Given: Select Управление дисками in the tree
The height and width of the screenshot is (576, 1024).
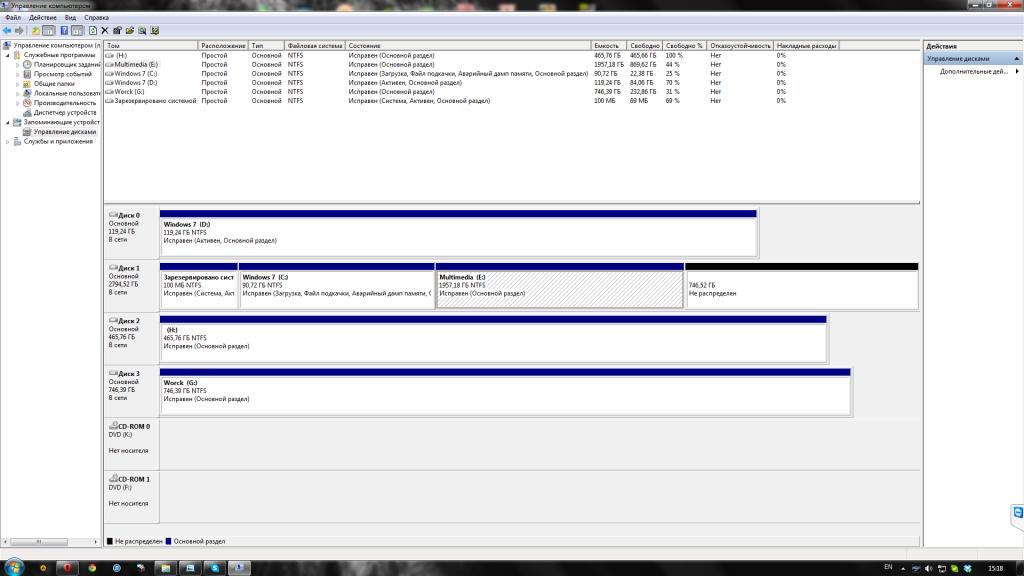Looking at the screenshot, I should pyautogui.click(x=65, y=132).
